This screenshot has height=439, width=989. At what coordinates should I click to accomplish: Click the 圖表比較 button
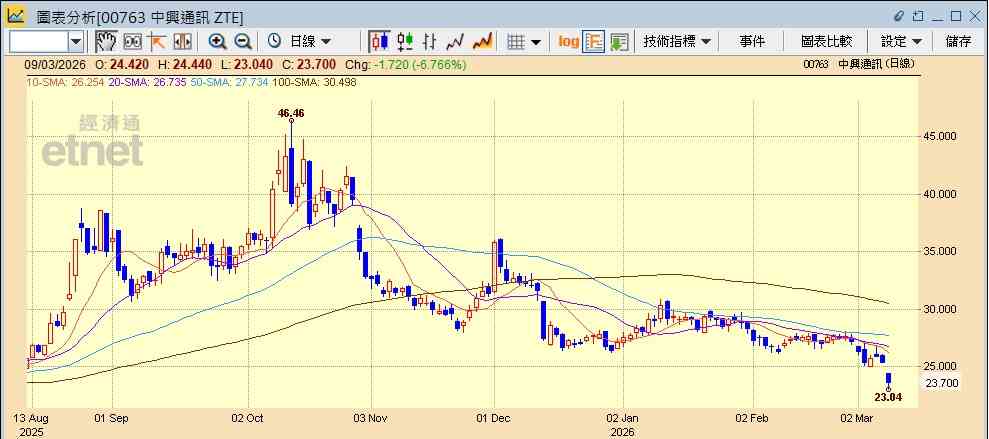coord(826,42)
